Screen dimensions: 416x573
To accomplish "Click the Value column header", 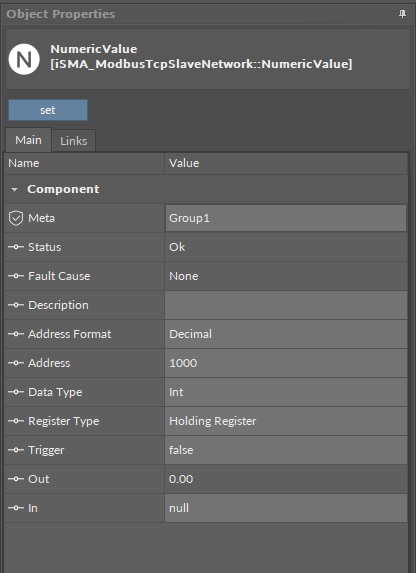I will (286, 163).
